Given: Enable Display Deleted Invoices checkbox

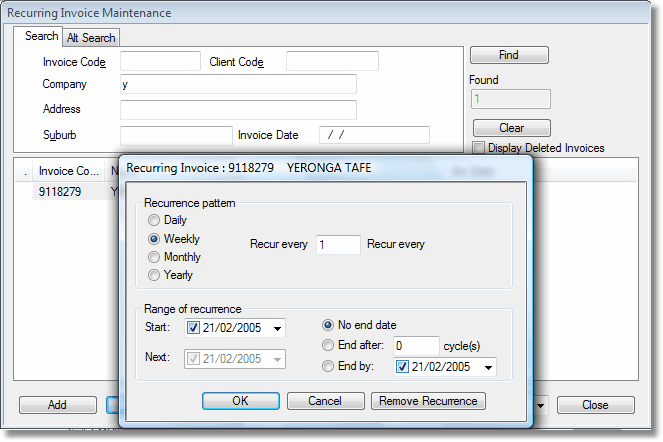Looking at the screenshot, I should (x=479, y=148).
